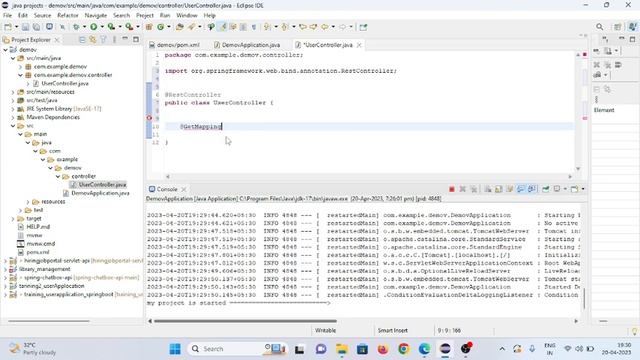Click the Console vertical scrollbar thumb

pyautogui.click(x=584, y=298)
